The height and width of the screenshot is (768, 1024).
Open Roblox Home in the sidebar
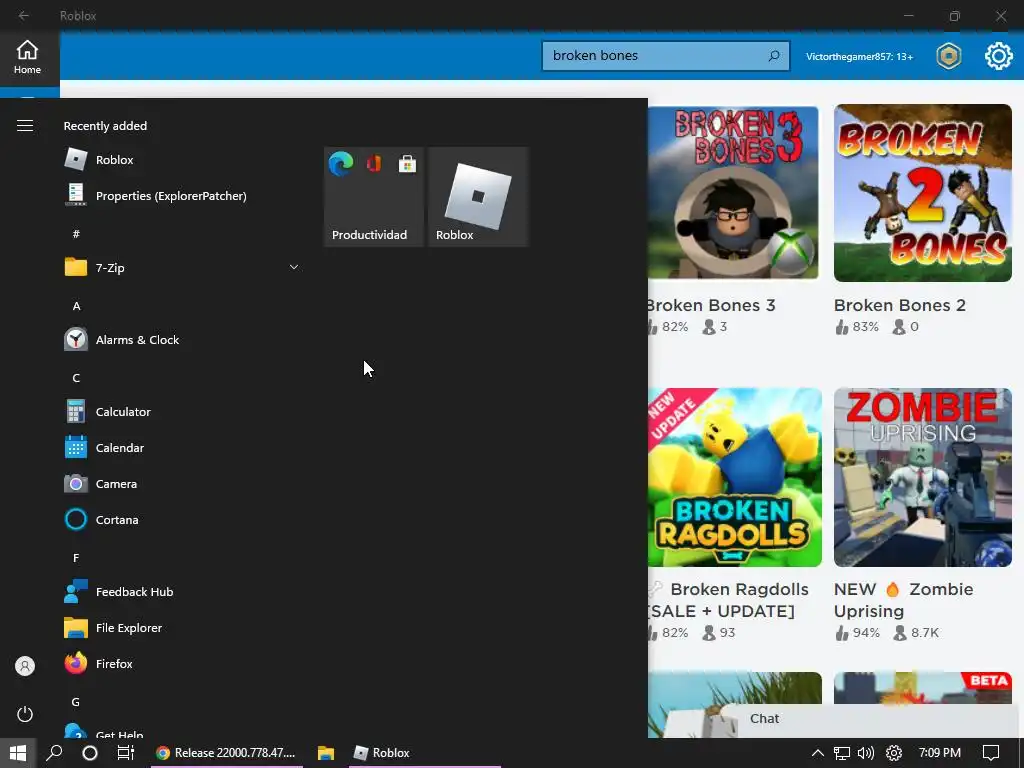(27, 57)
